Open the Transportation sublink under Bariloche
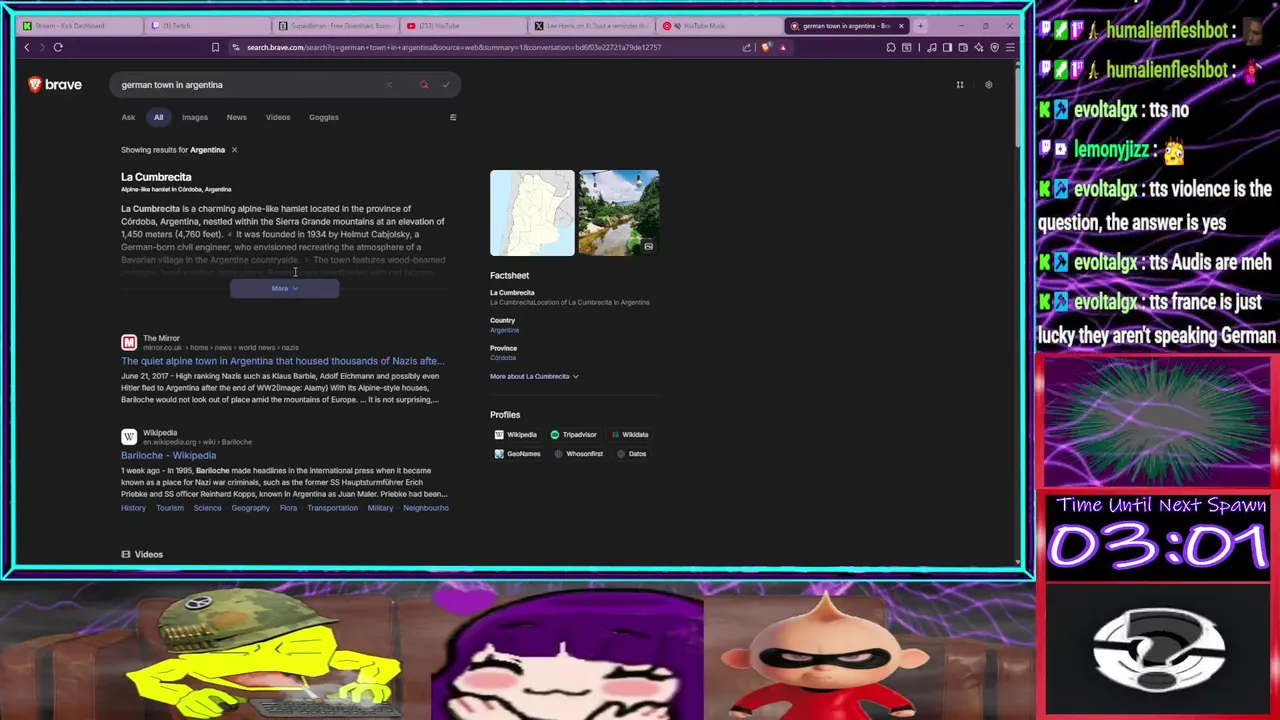The height and width of the screenshot is (720, 1280). pos(332,508)
